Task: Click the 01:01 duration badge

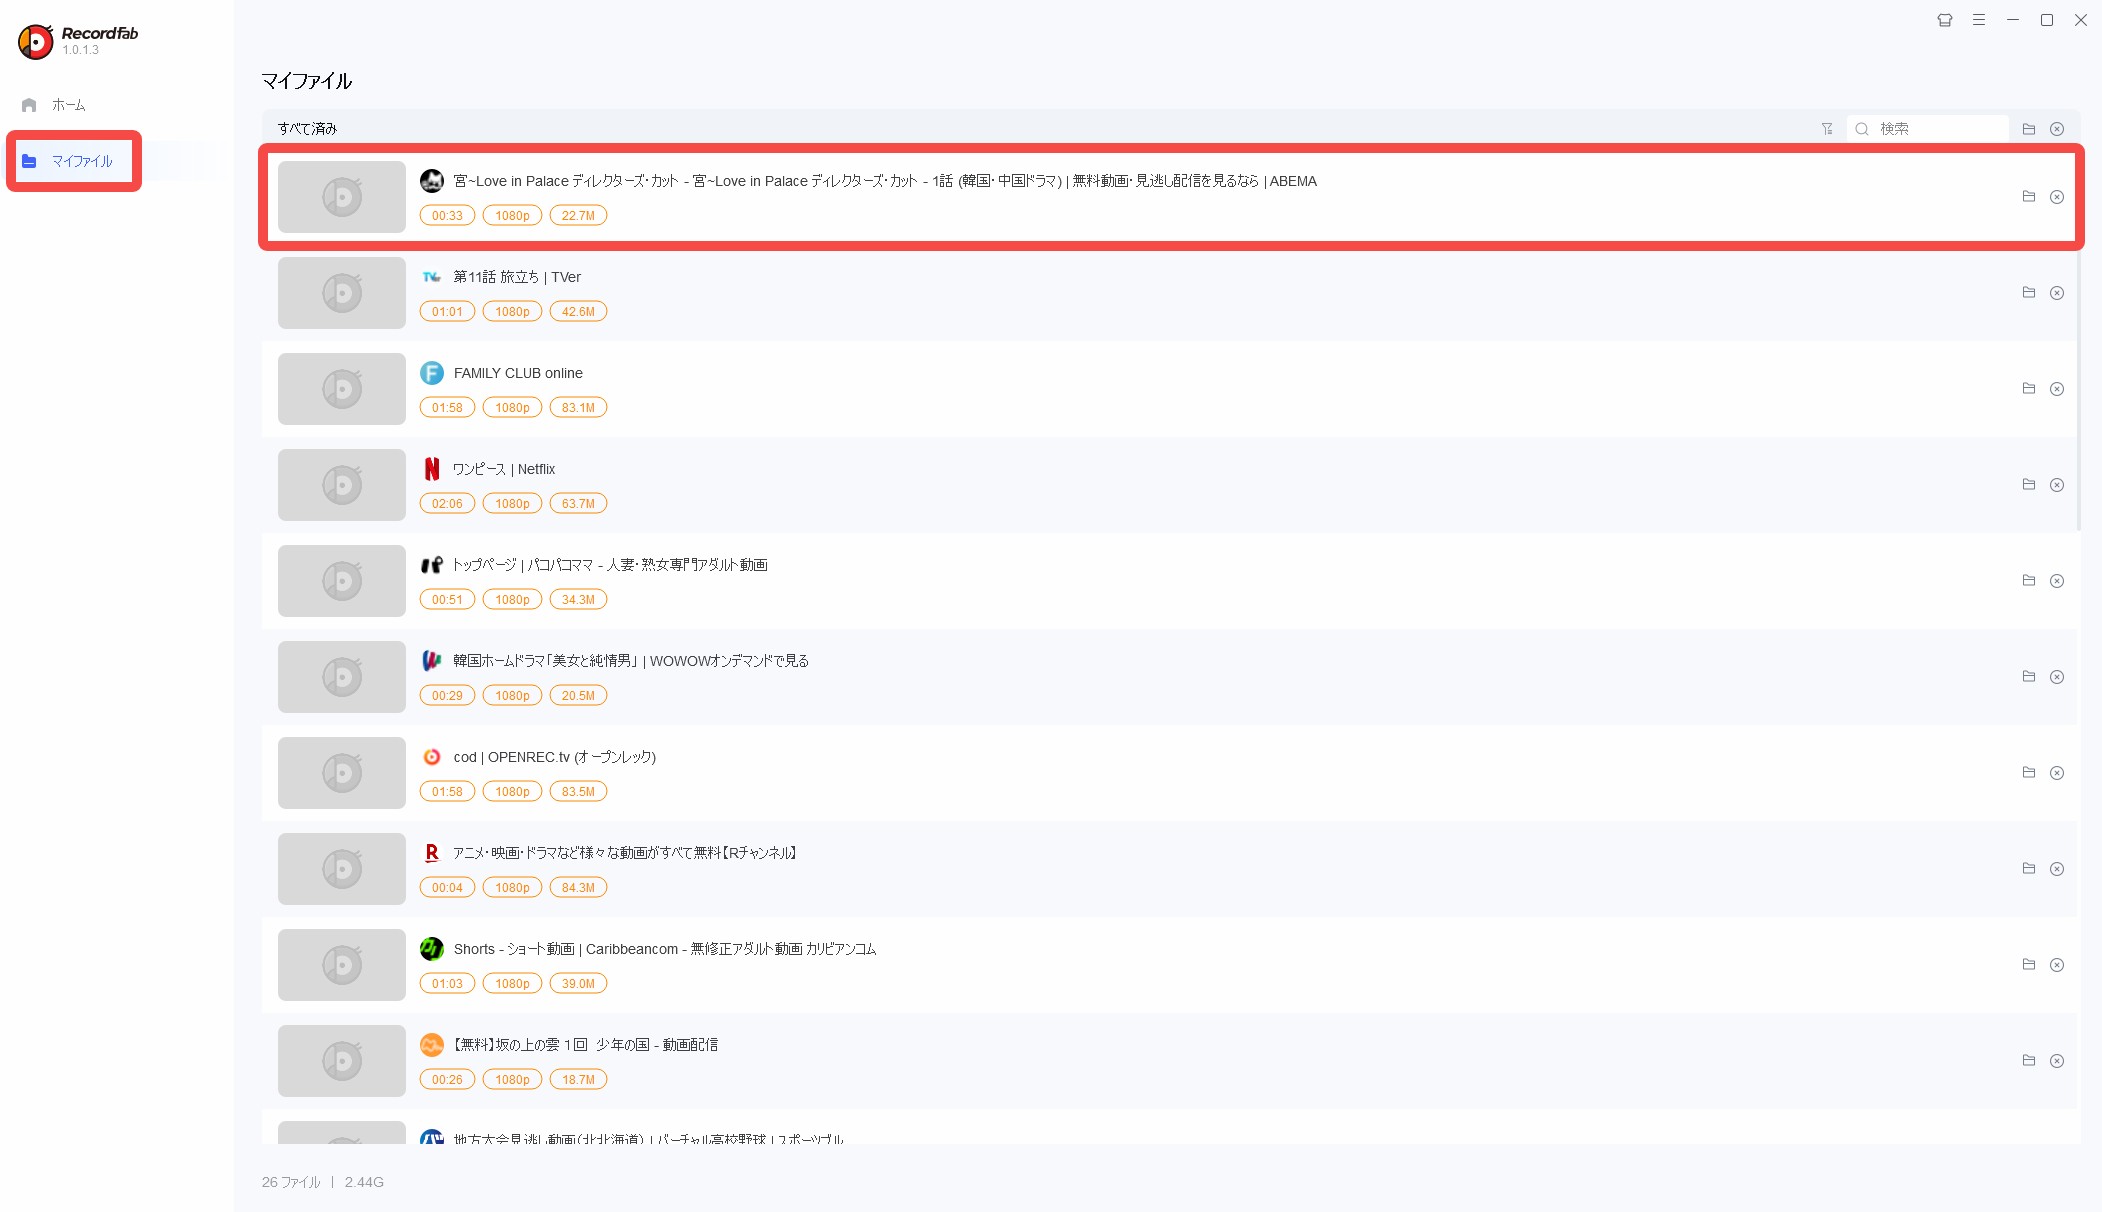Action: (447, 312)
